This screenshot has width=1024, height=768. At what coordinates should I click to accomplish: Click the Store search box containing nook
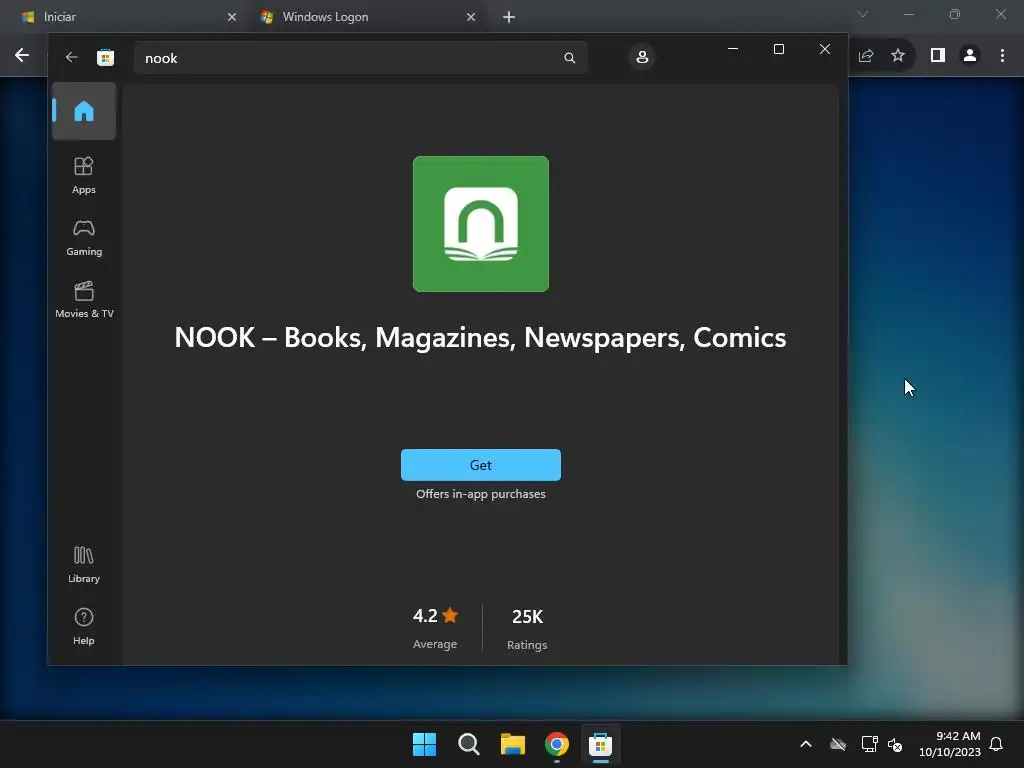pos(360,58)
